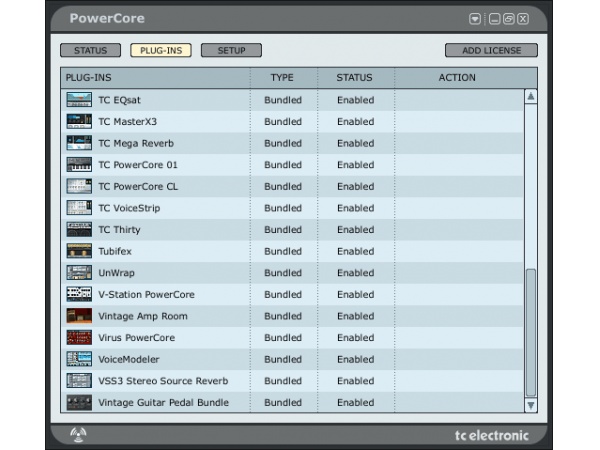Select the VoiceModeler name
The width and height of the screenshot is (600, 450).
[129, 359]
